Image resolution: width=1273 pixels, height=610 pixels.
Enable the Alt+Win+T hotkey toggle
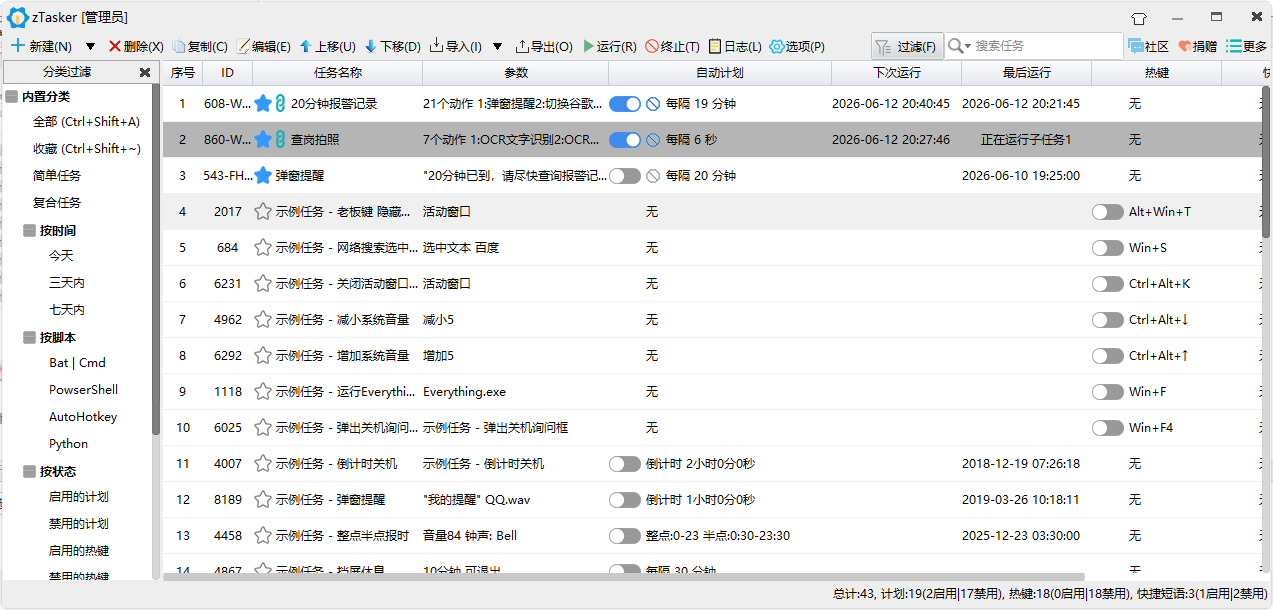1108,211
